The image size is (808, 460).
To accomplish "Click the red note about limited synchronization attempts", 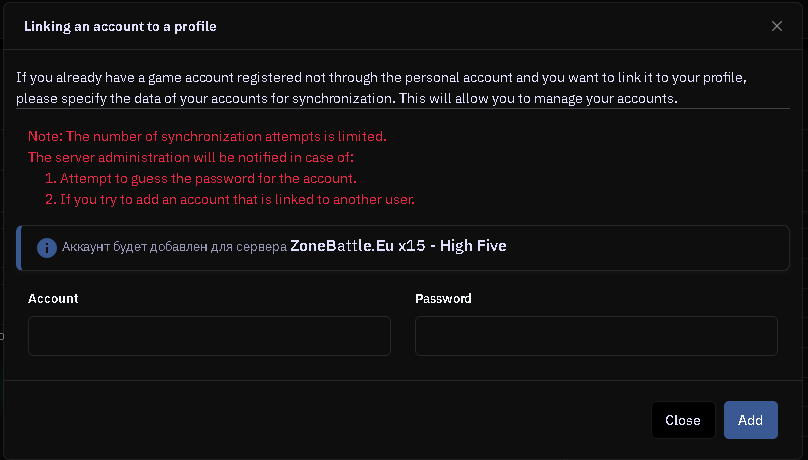I will click(206, 136).
